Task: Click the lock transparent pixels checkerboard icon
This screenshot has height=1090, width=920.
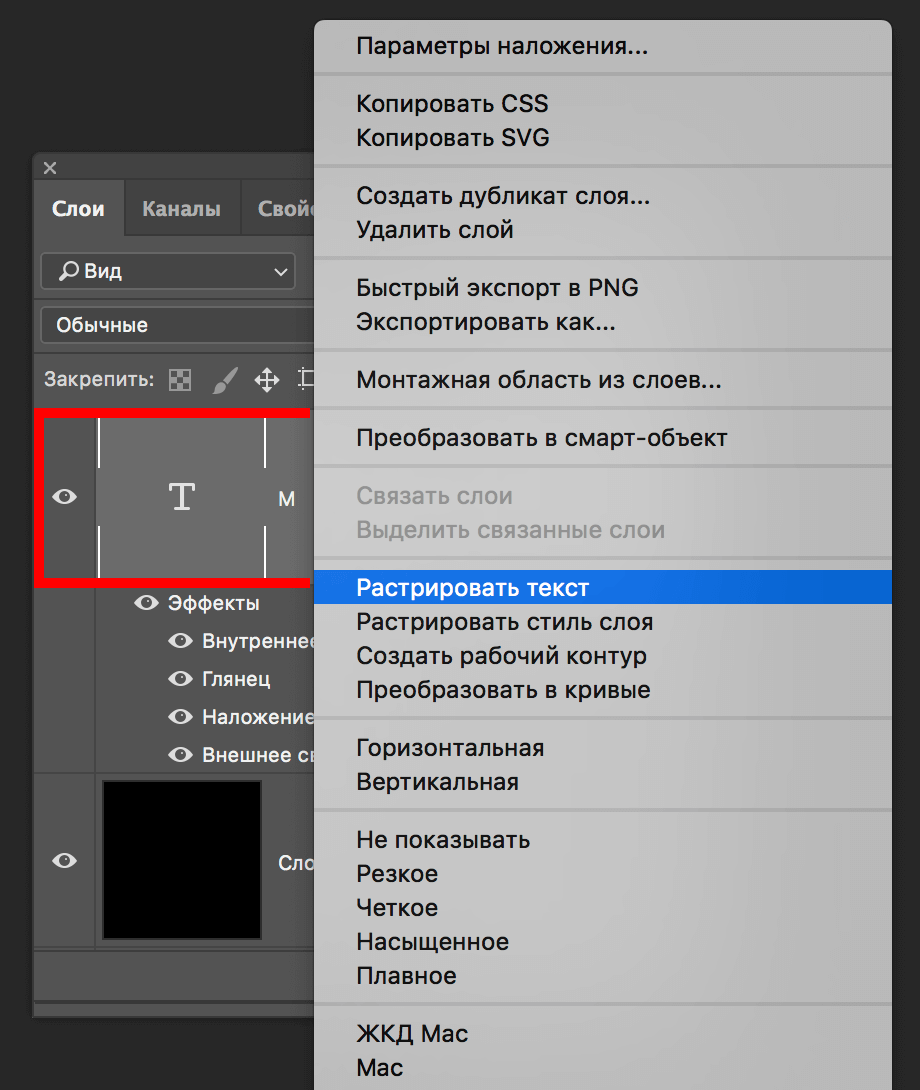Action: point(180,380)
